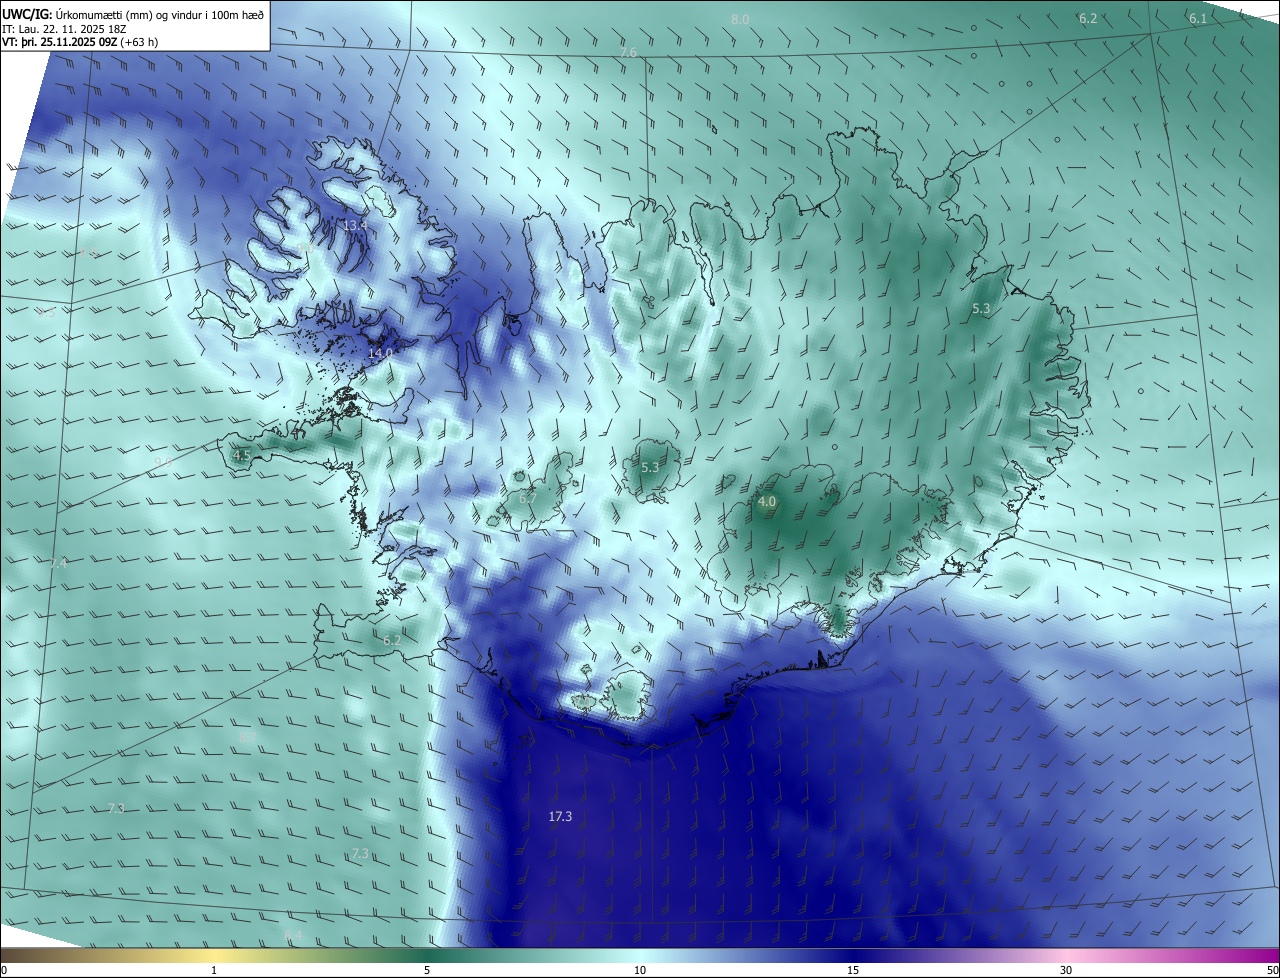Click the 17.3 precipitation value south of Iceland
The height and width of the screenshot is (978, 1280).
pyautogui.click(x=560, y=817)
